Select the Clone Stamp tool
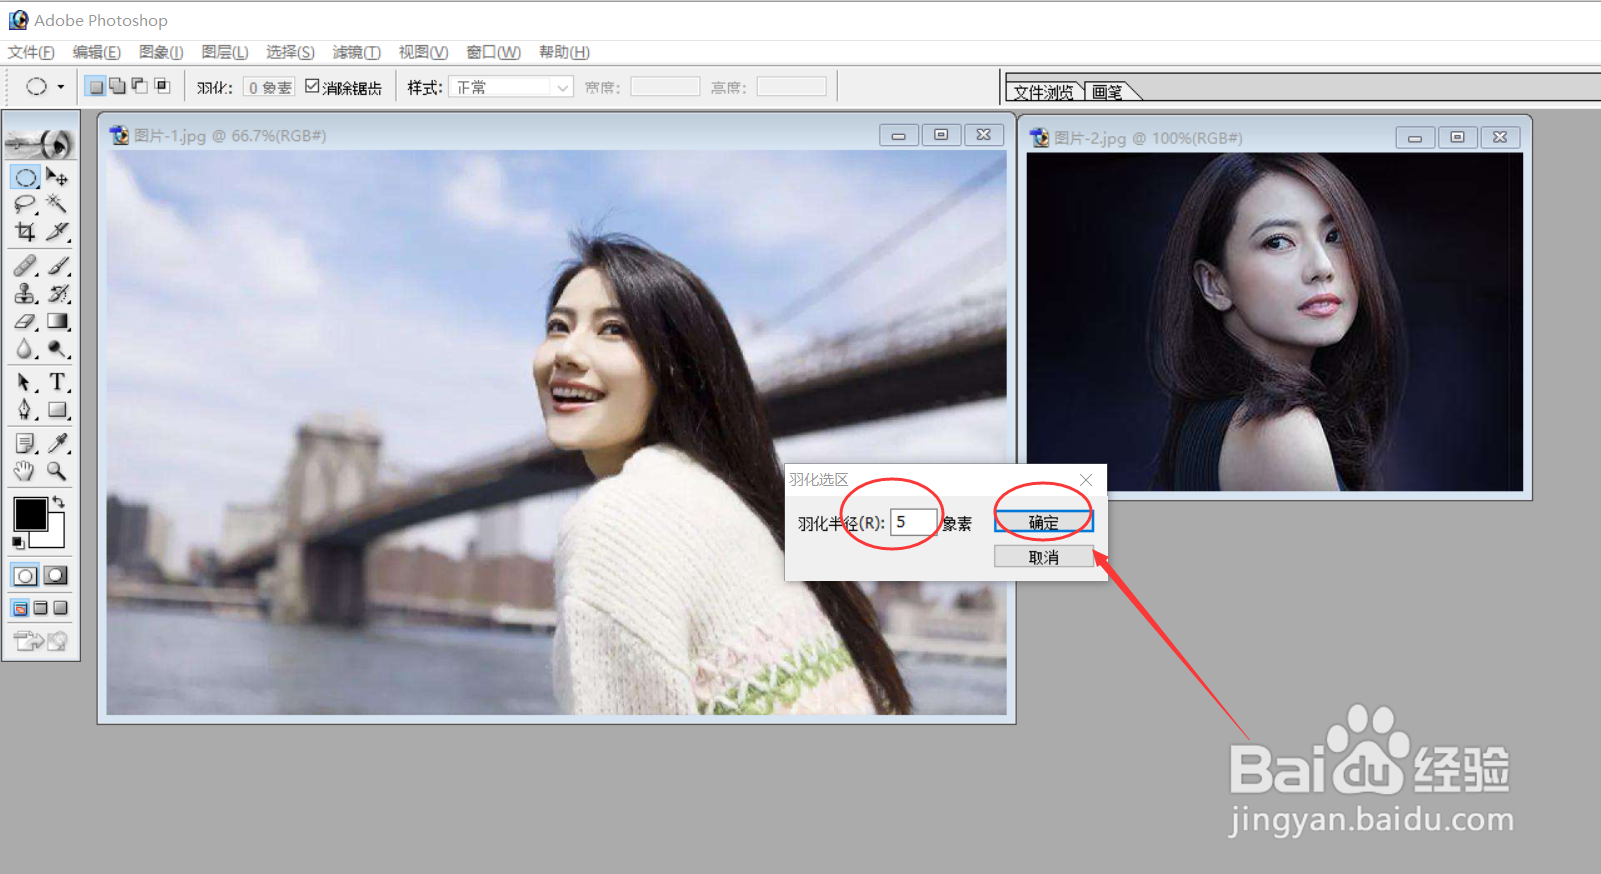Image resolution: width=1601 pixels, height=874 pixels. 26,294
